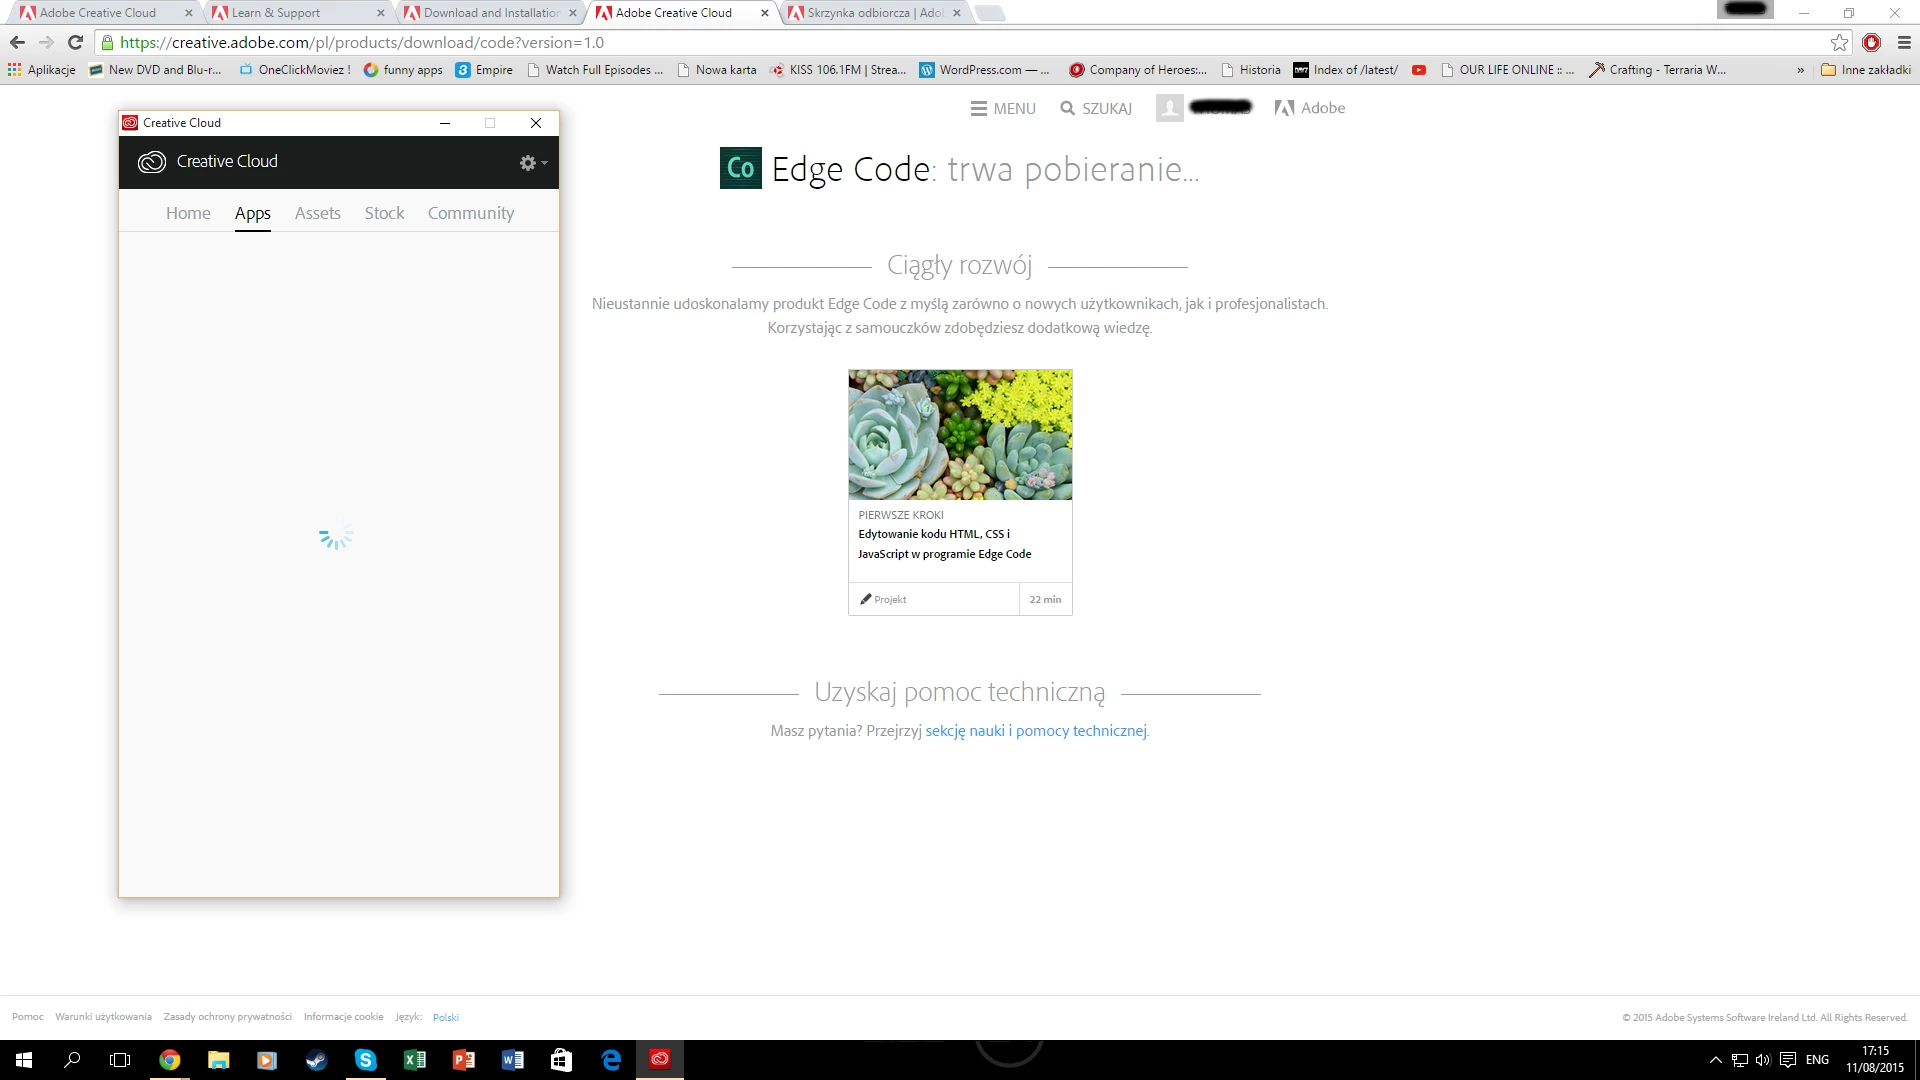The width and height of the screenshot is (1920, 1080).
Task: Switch to the Home tab
Action: (x=188, y=213)
